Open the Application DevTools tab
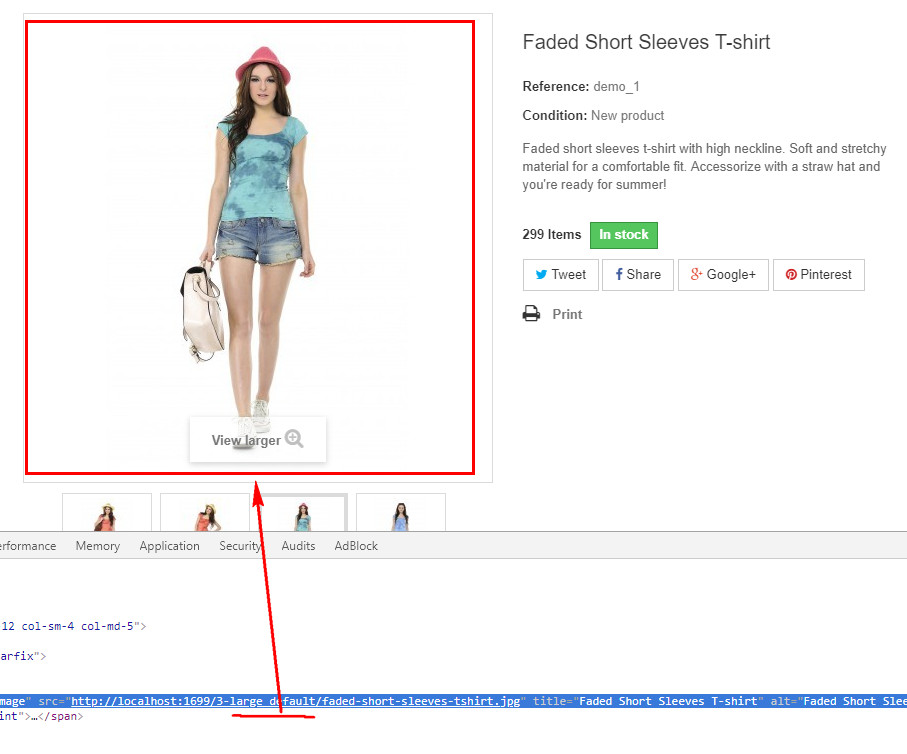Image resolution: width=907 pixels, height=754 pixels. pos(169,546)
